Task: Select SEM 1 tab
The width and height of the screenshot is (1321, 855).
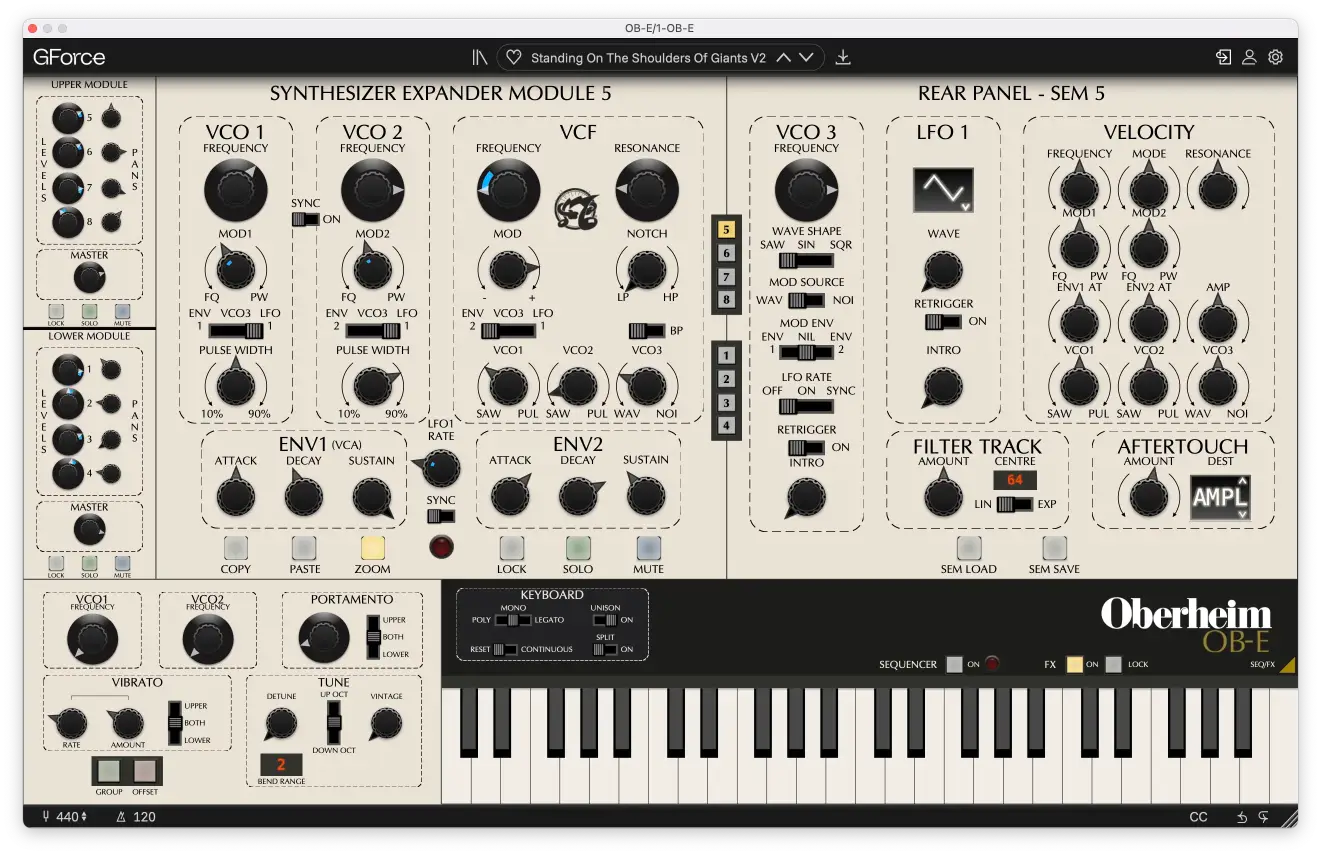Action: pos(727,355)
